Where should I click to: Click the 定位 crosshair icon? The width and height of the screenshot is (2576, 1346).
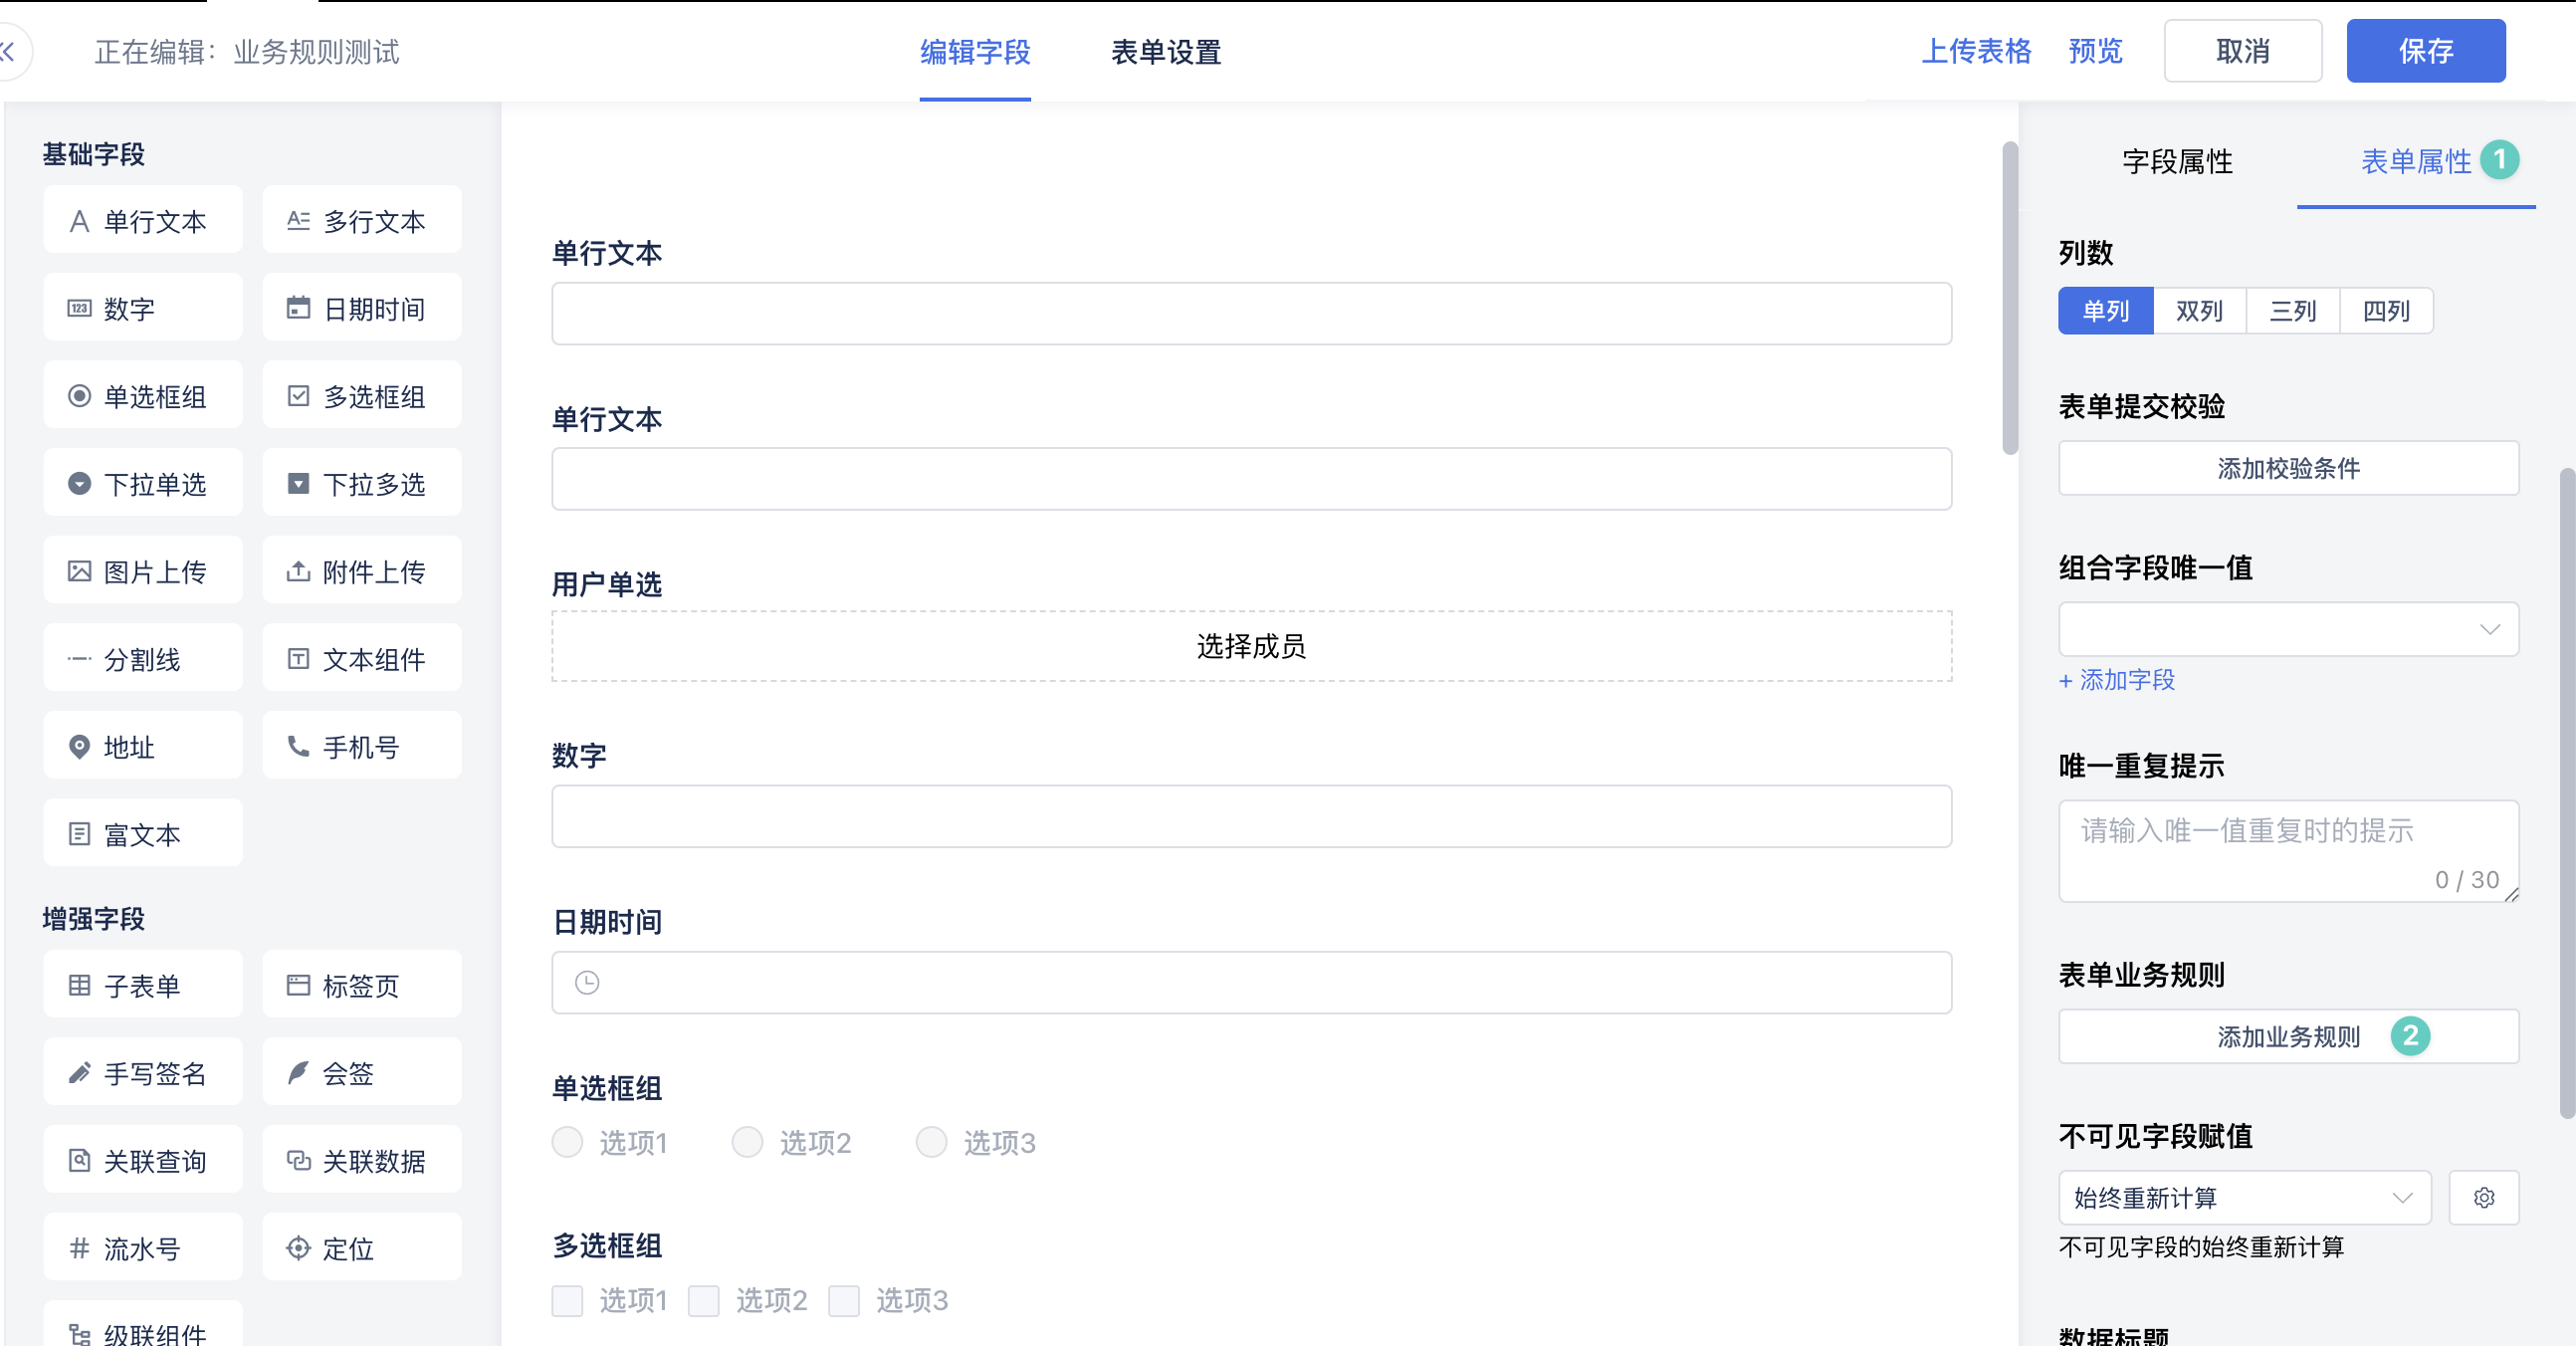pos(298,1248)
